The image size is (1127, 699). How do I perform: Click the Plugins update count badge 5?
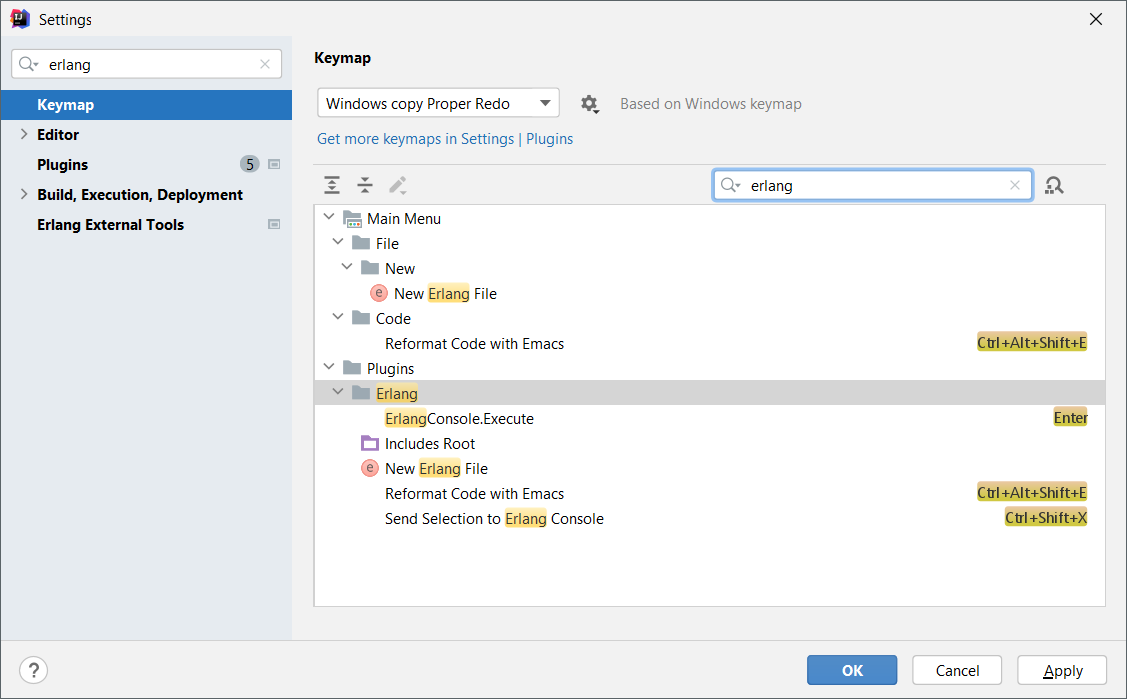pyautogui.click(x=249, y=165)
